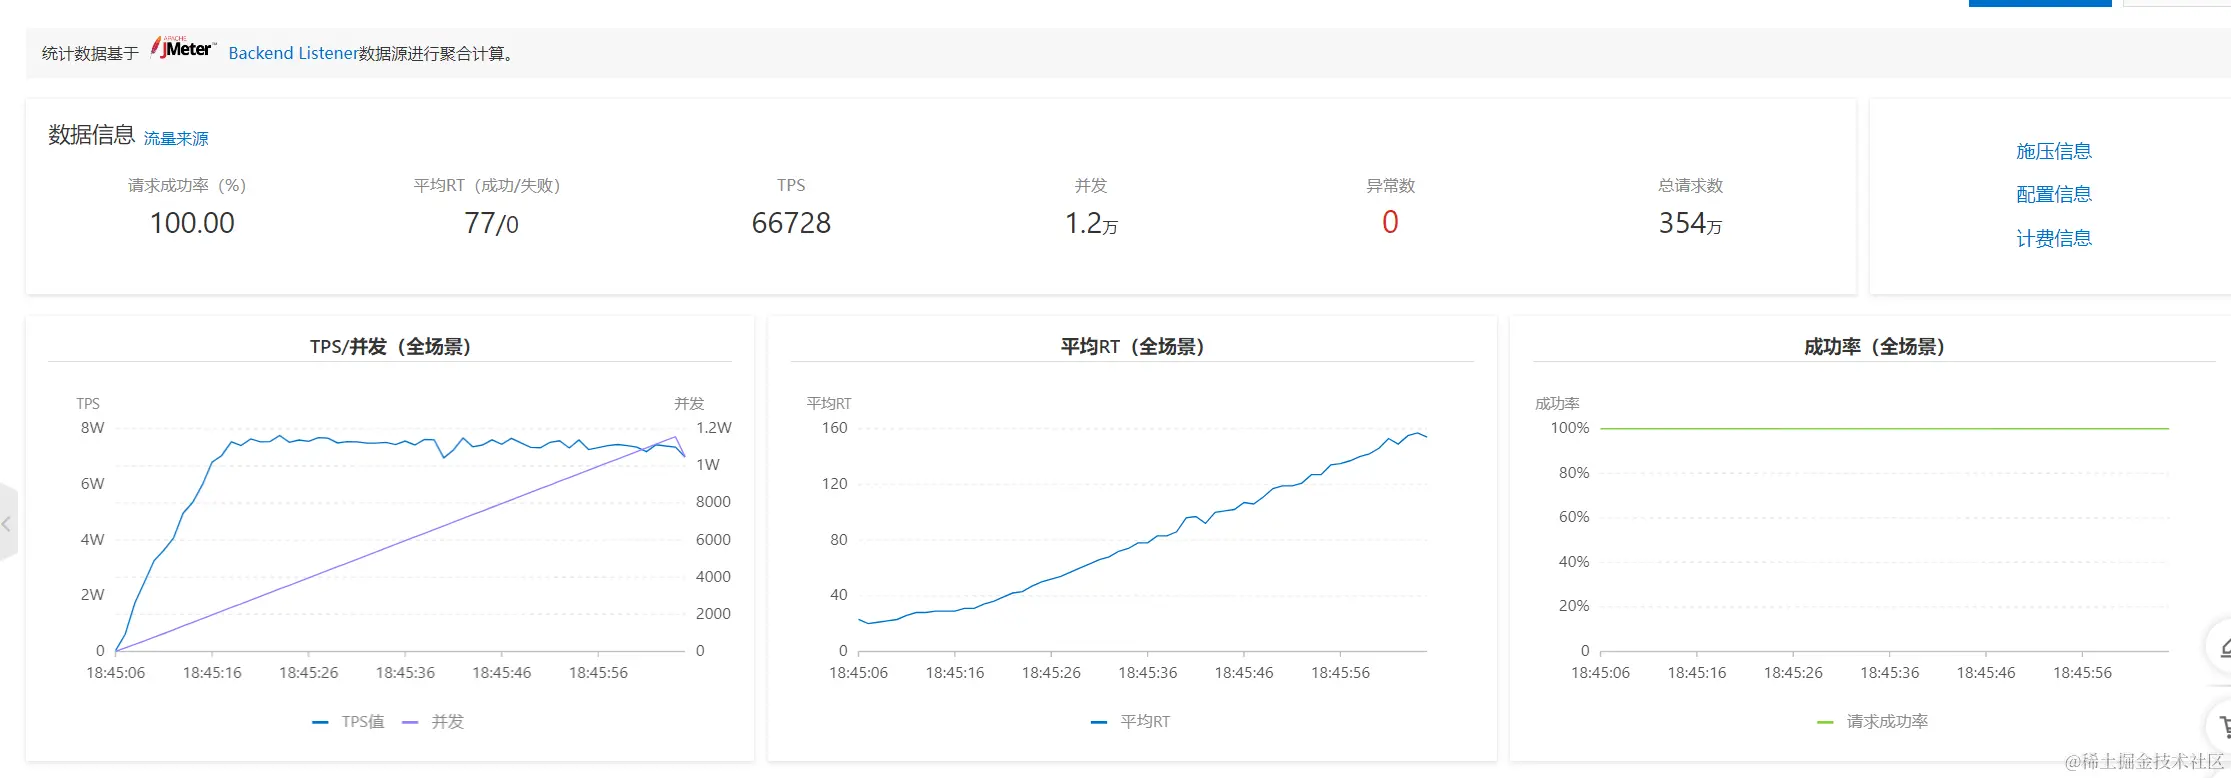Click the JMeter logo
Image resolution: width=2231 pixels, height=778 pixels.
[183, 48]
